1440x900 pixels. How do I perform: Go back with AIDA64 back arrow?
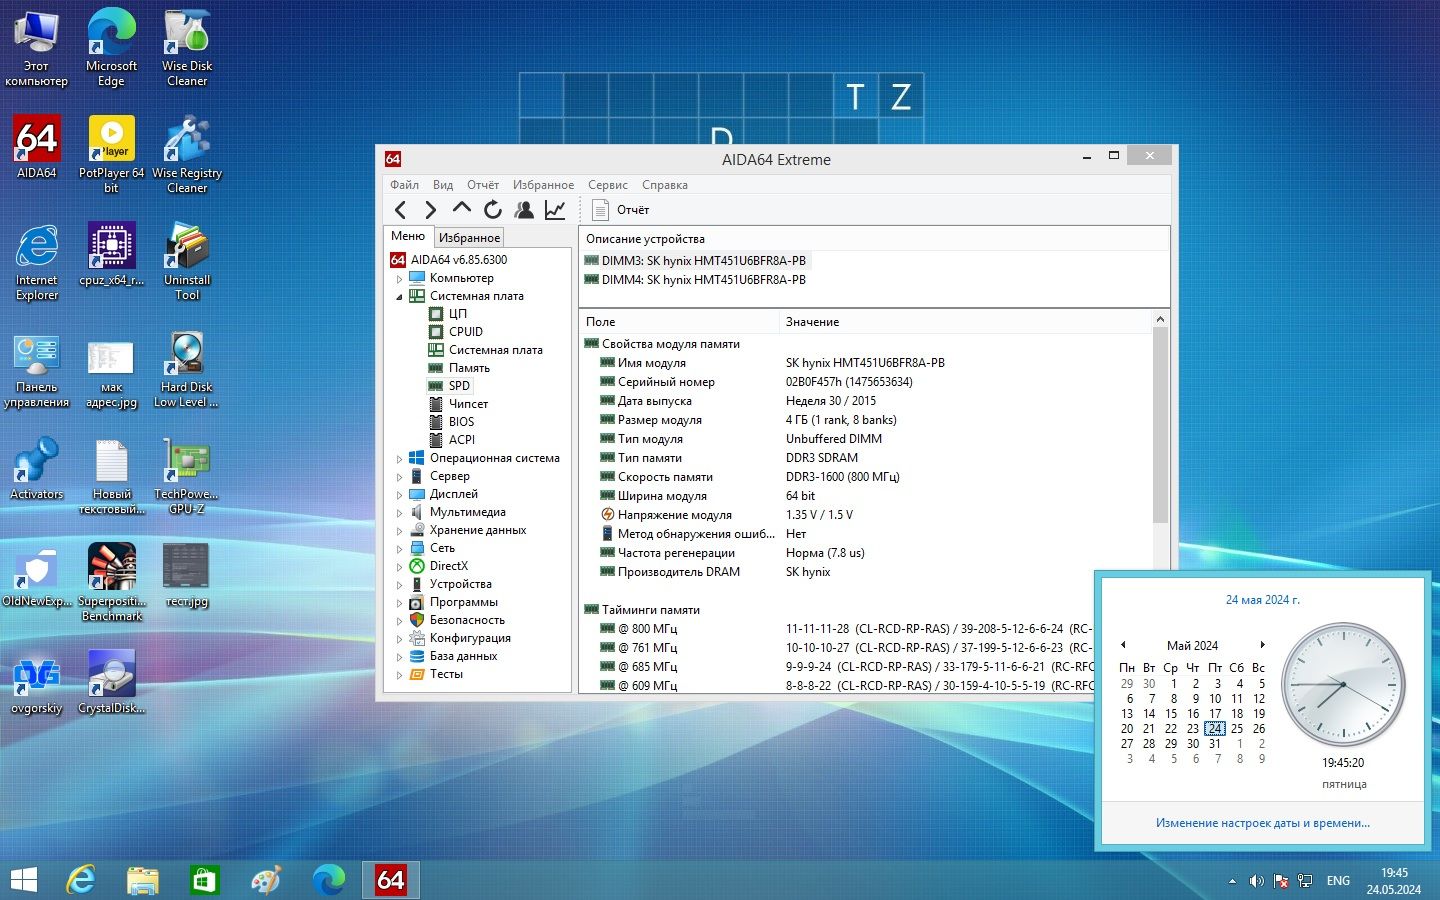[x=400, y=210]
